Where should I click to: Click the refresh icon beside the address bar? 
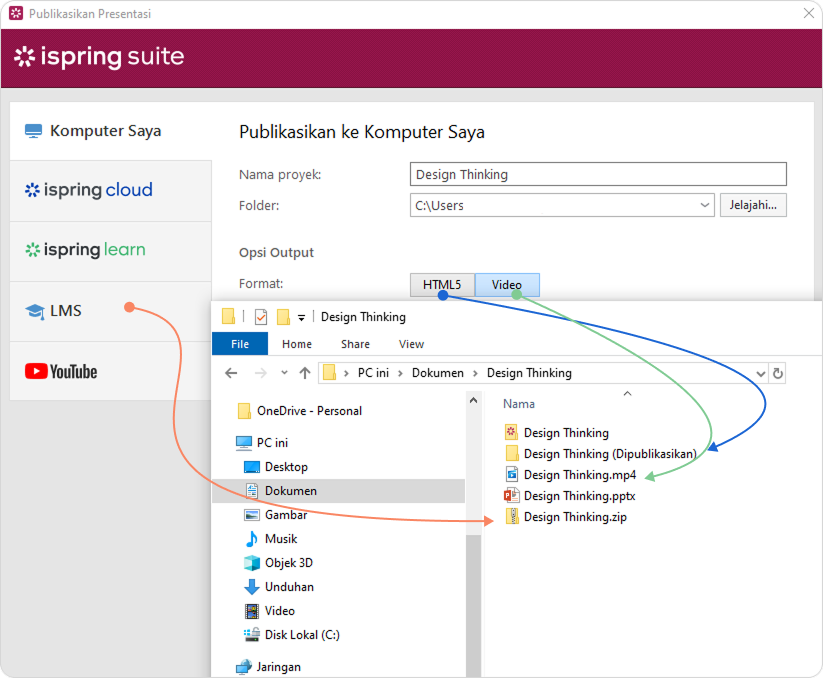[x=778, y=373]
